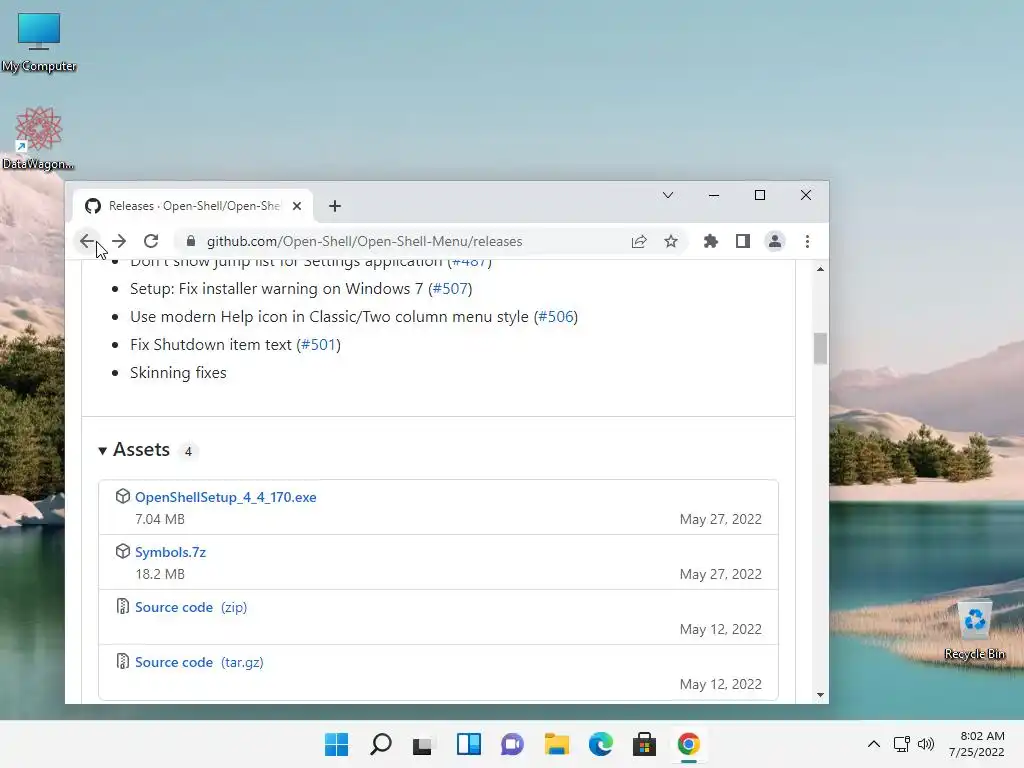Click the zip file icon beside Source code (zip)

(123, 606)
